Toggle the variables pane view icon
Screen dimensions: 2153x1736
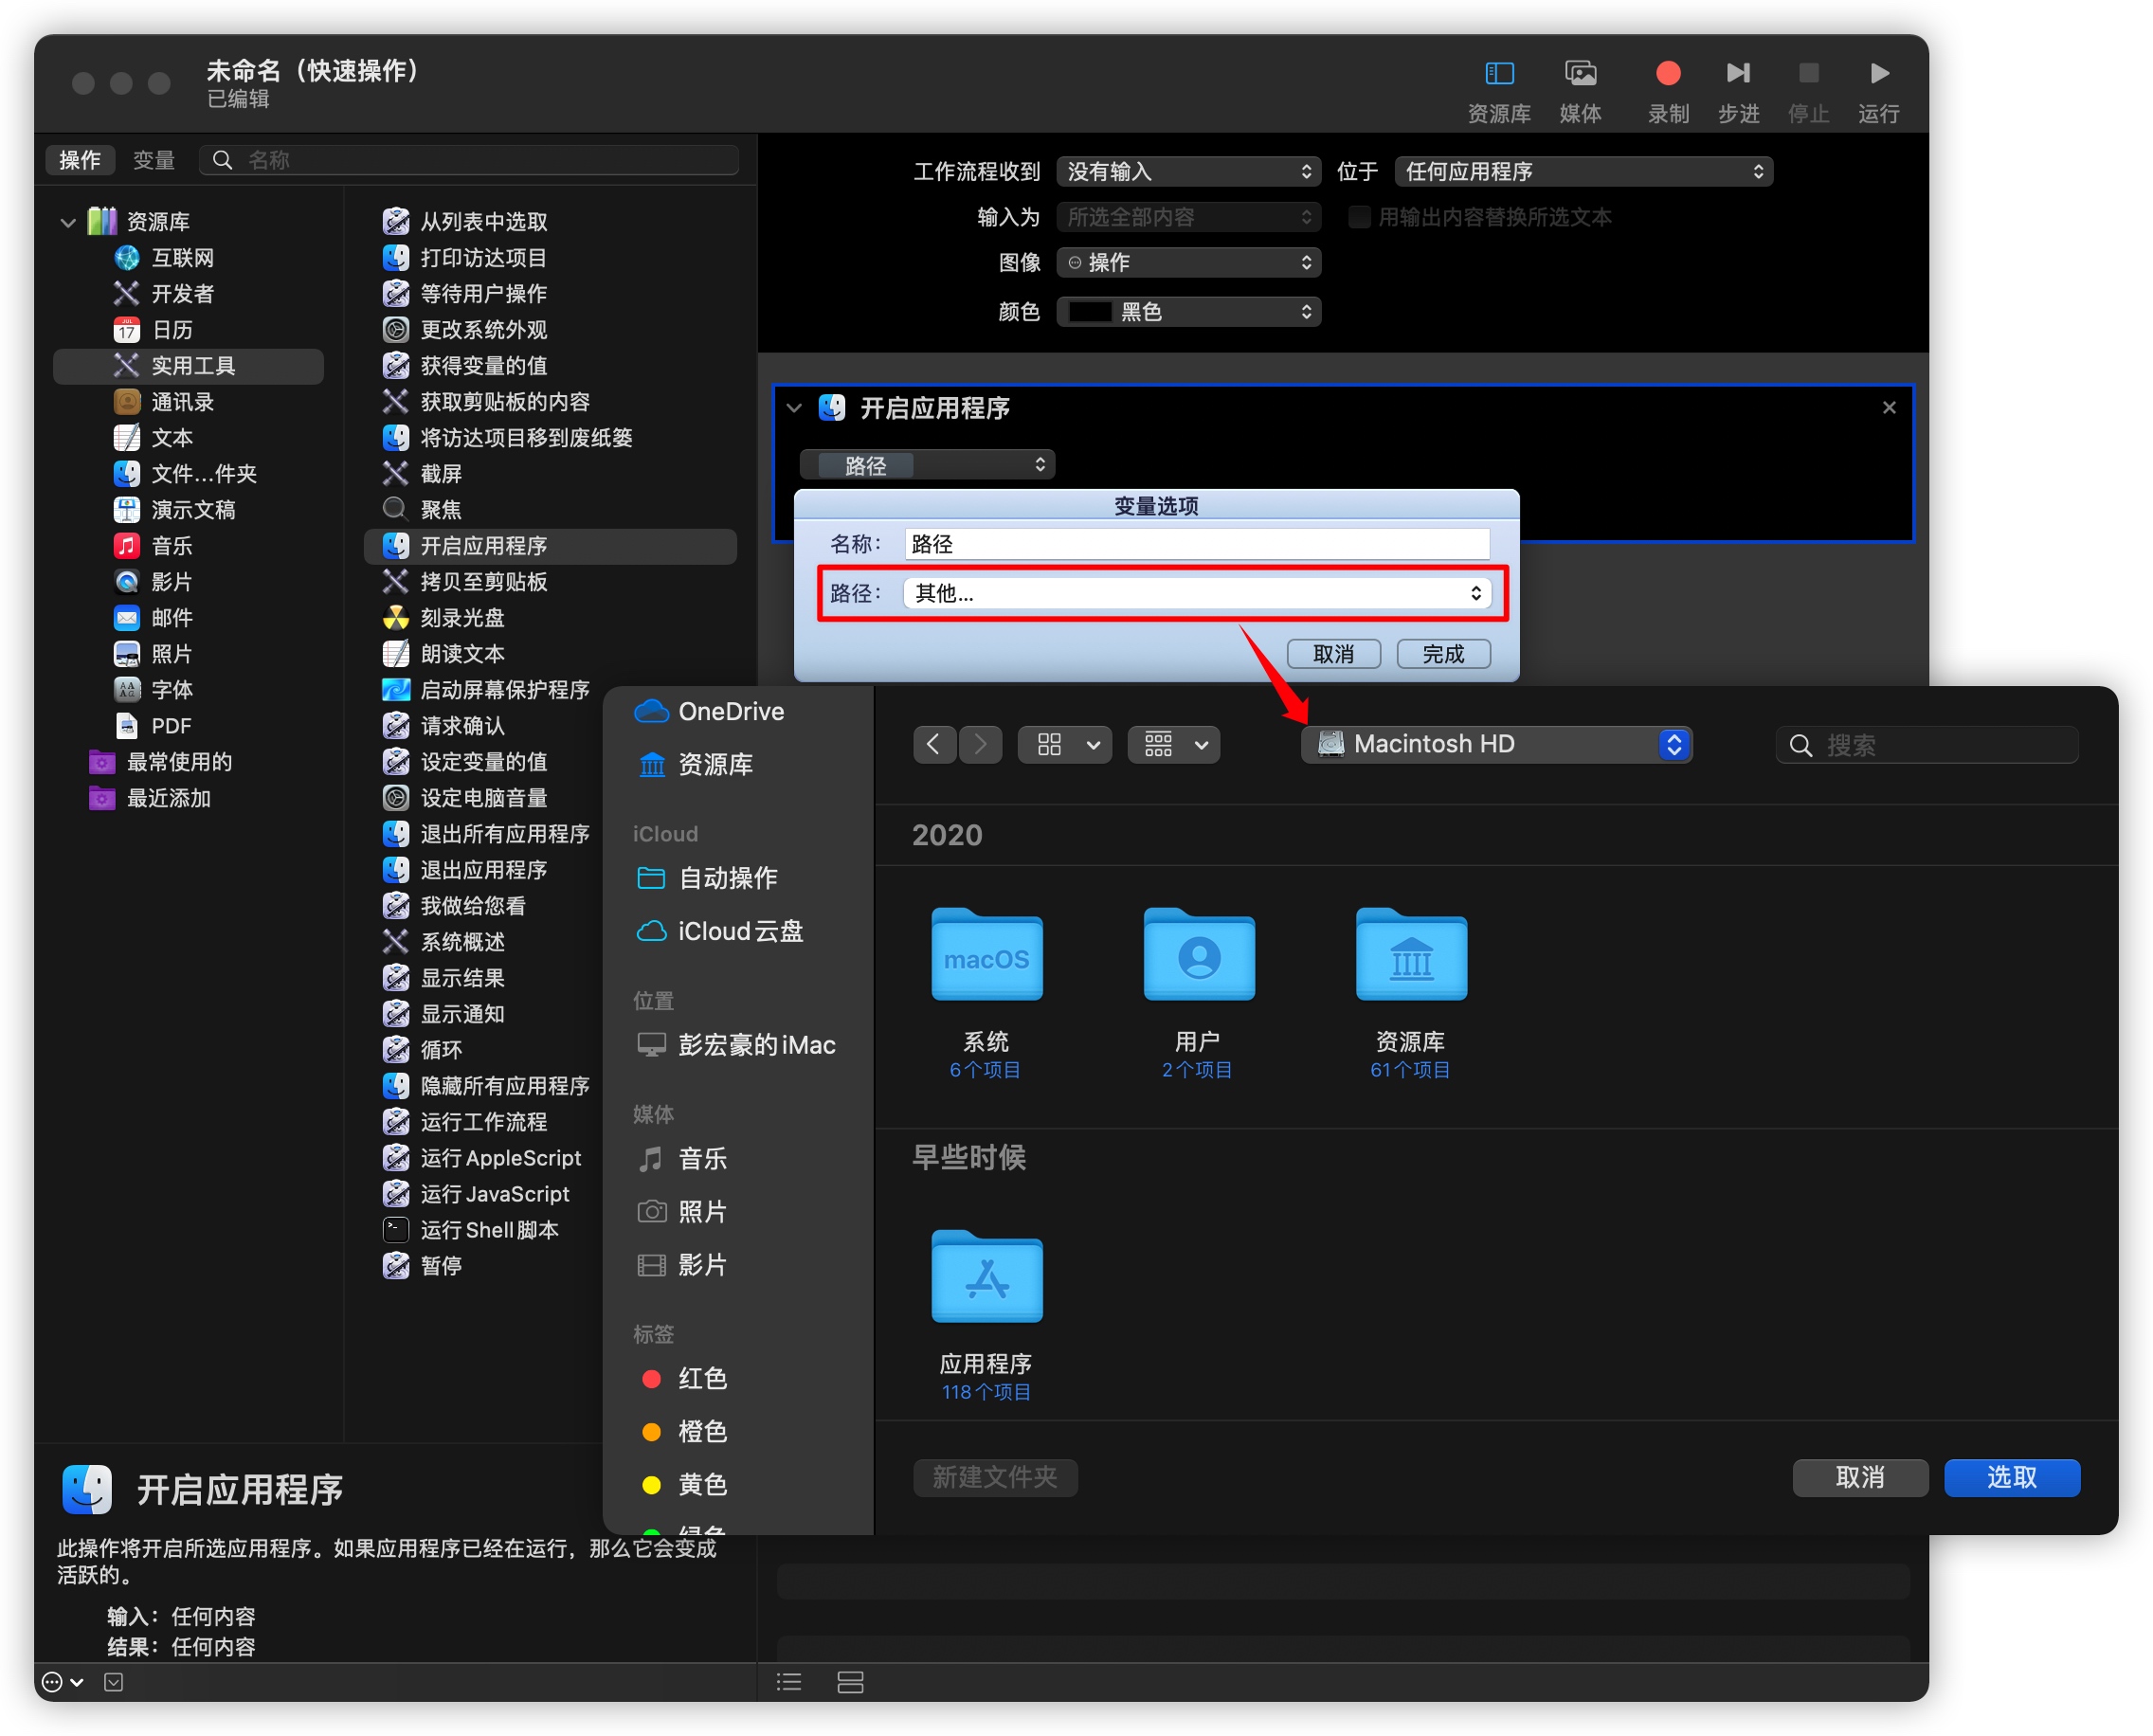[x=850, y=1681]
